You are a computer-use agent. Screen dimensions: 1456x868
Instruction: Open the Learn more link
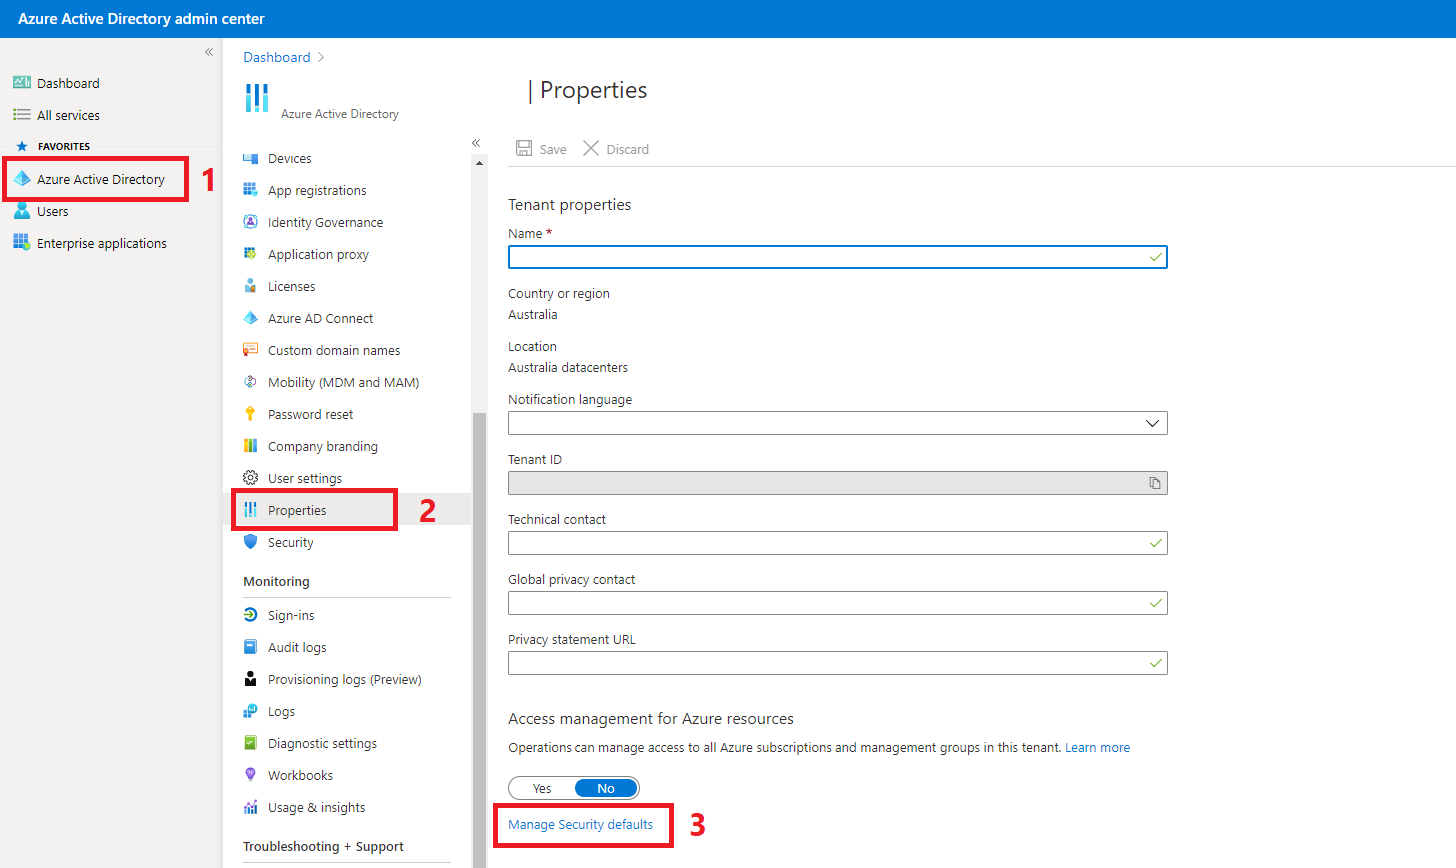pos(1097,747)
